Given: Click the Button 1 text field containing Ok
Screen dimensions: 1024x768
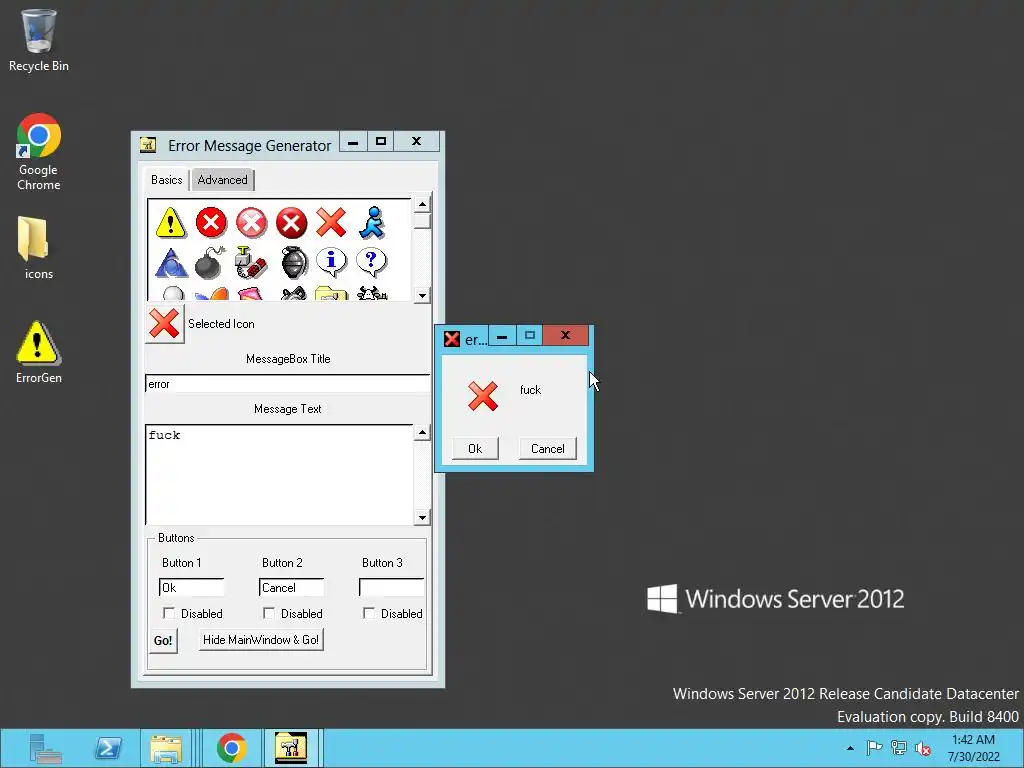Looking at the screenshot, I should coord(191,588).
